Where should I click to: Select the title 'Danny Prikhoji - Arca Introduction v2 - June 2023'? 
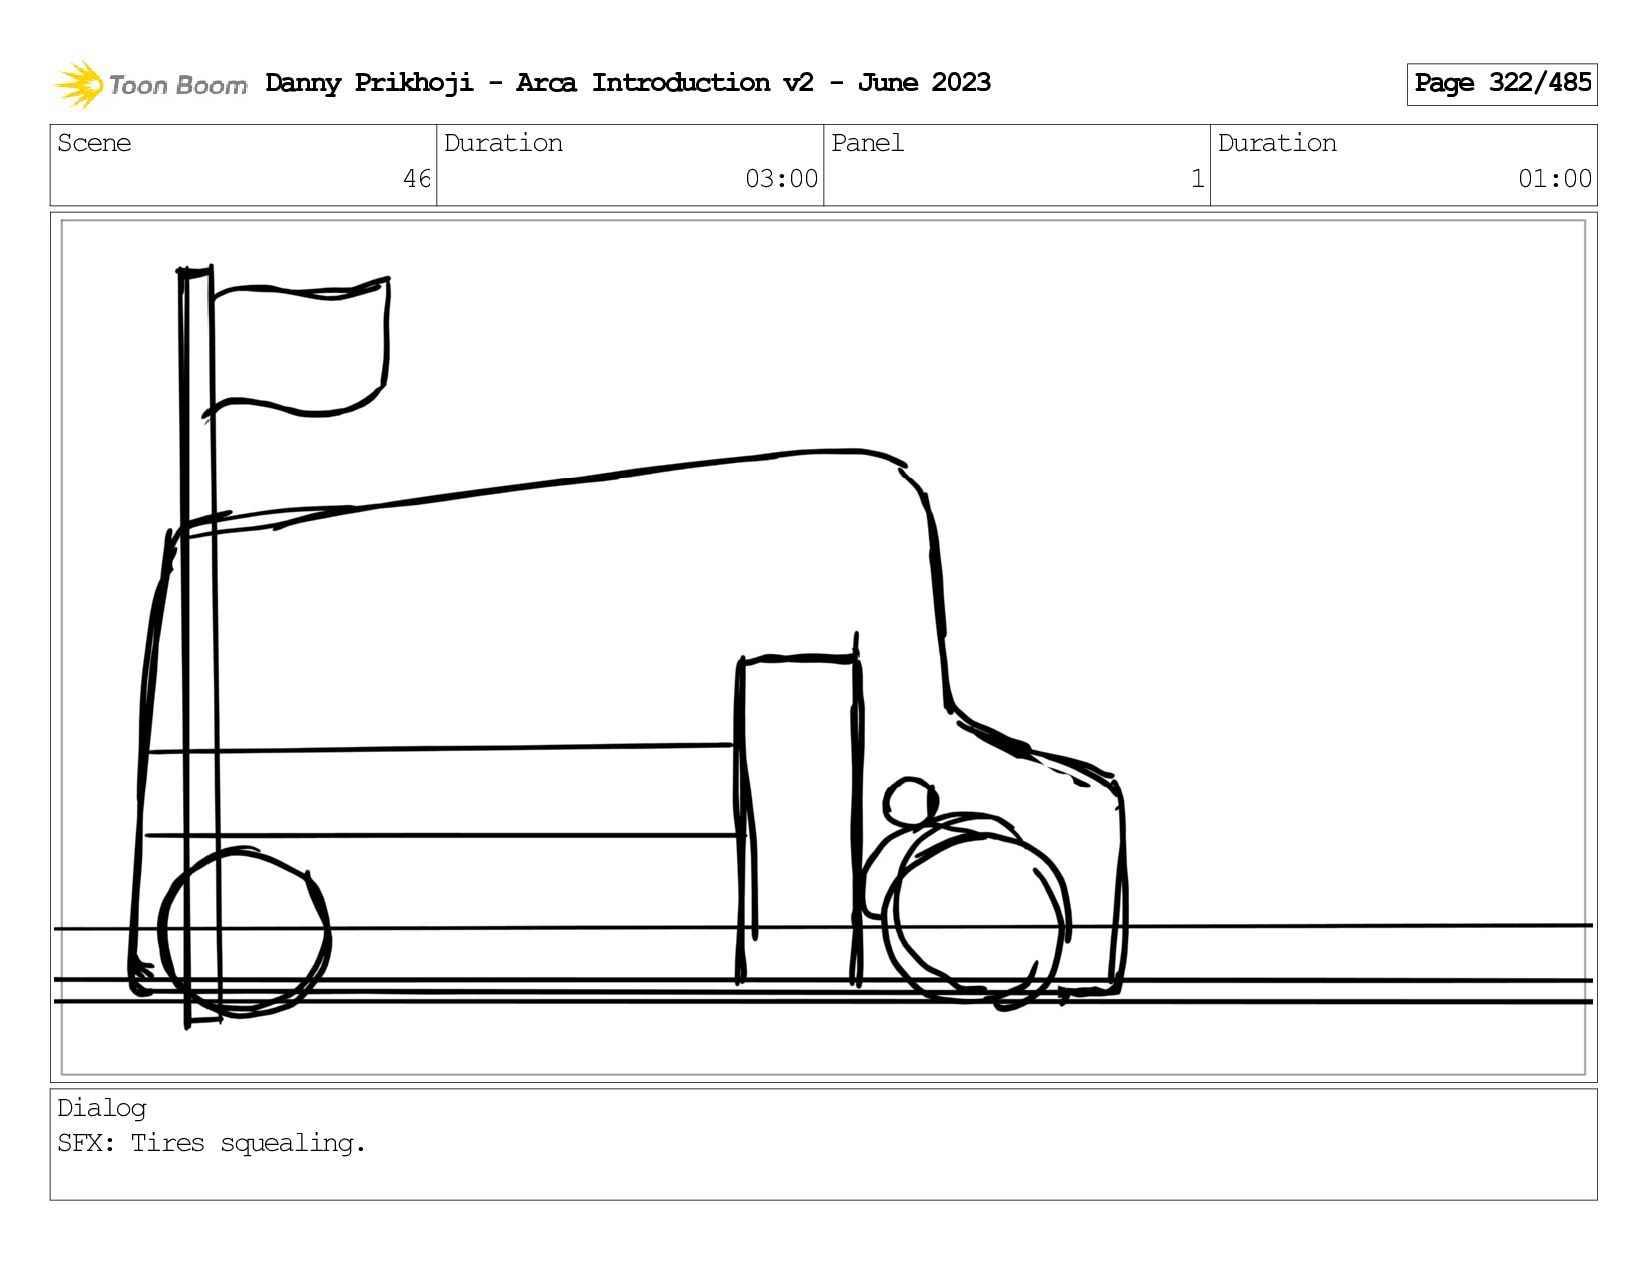pos(628,83)
